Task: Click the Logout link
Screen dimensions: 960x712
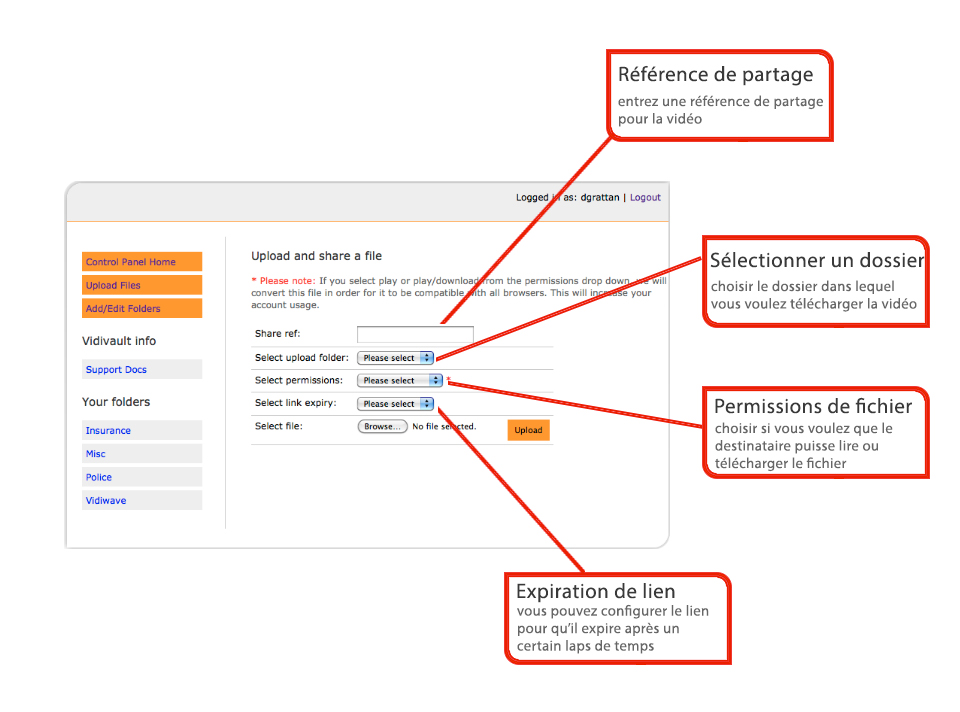Action: (x=645, y=198)
